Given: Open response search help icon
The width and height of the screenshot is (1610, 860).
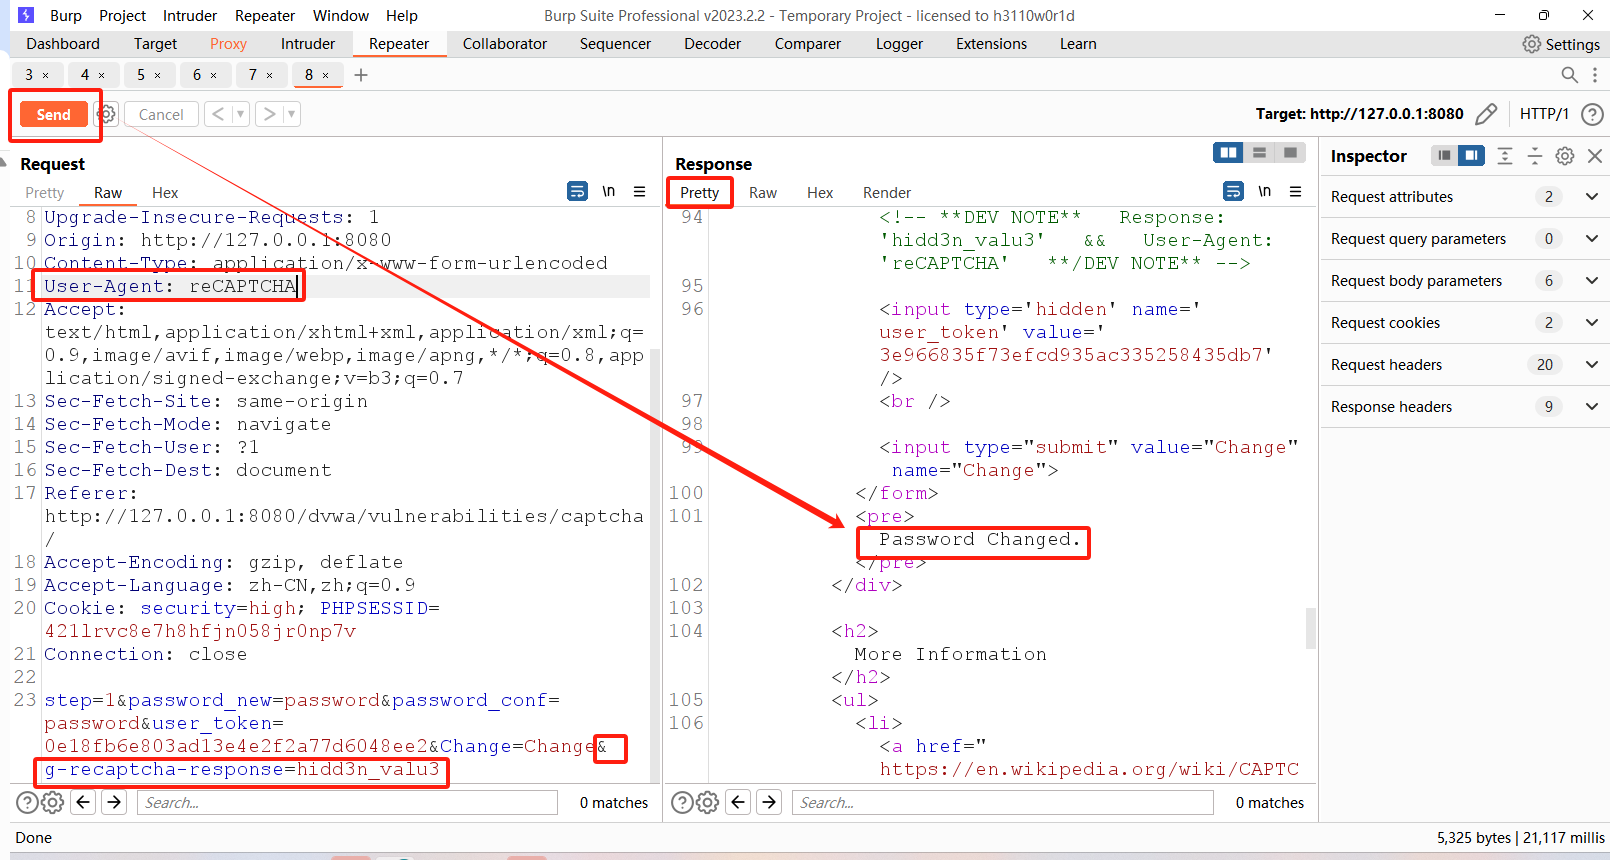Looking at the screenshot, I should [x=682, y=802].
